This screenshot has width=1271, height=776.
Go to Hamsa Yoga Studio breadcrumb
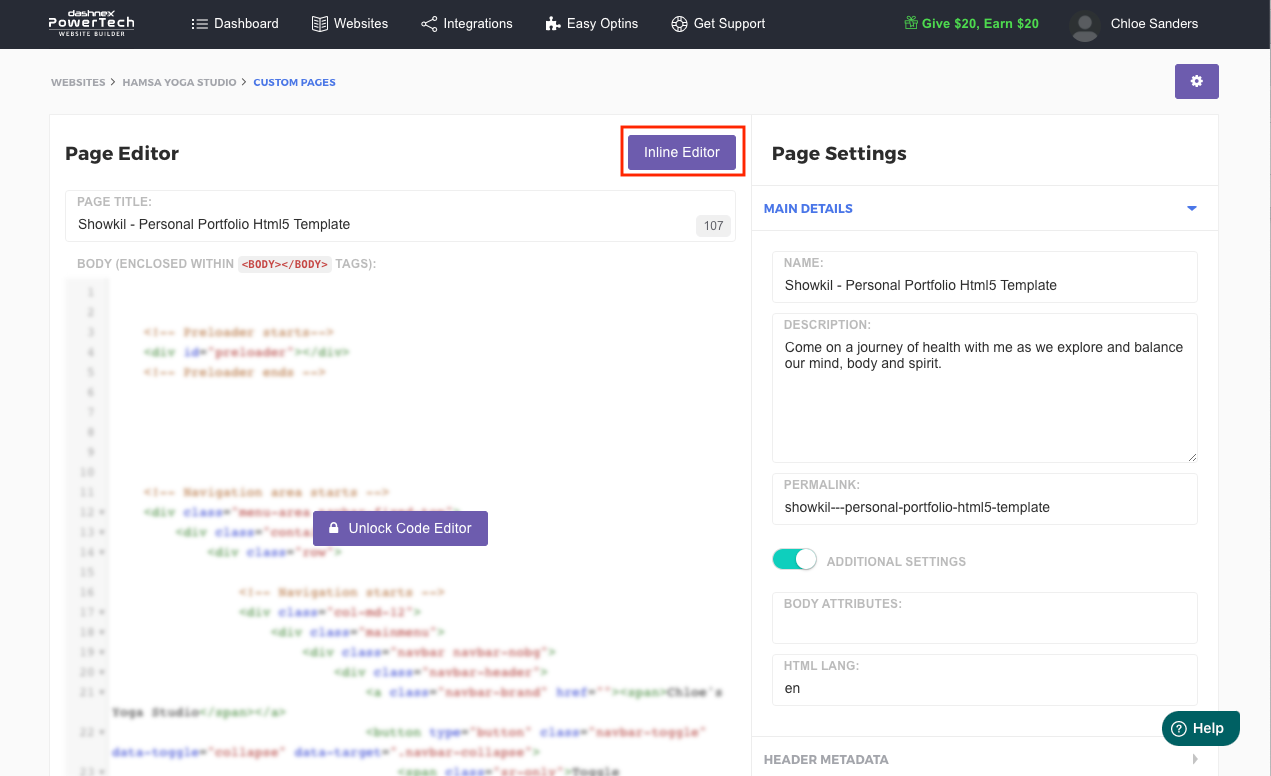pos(180,82)
